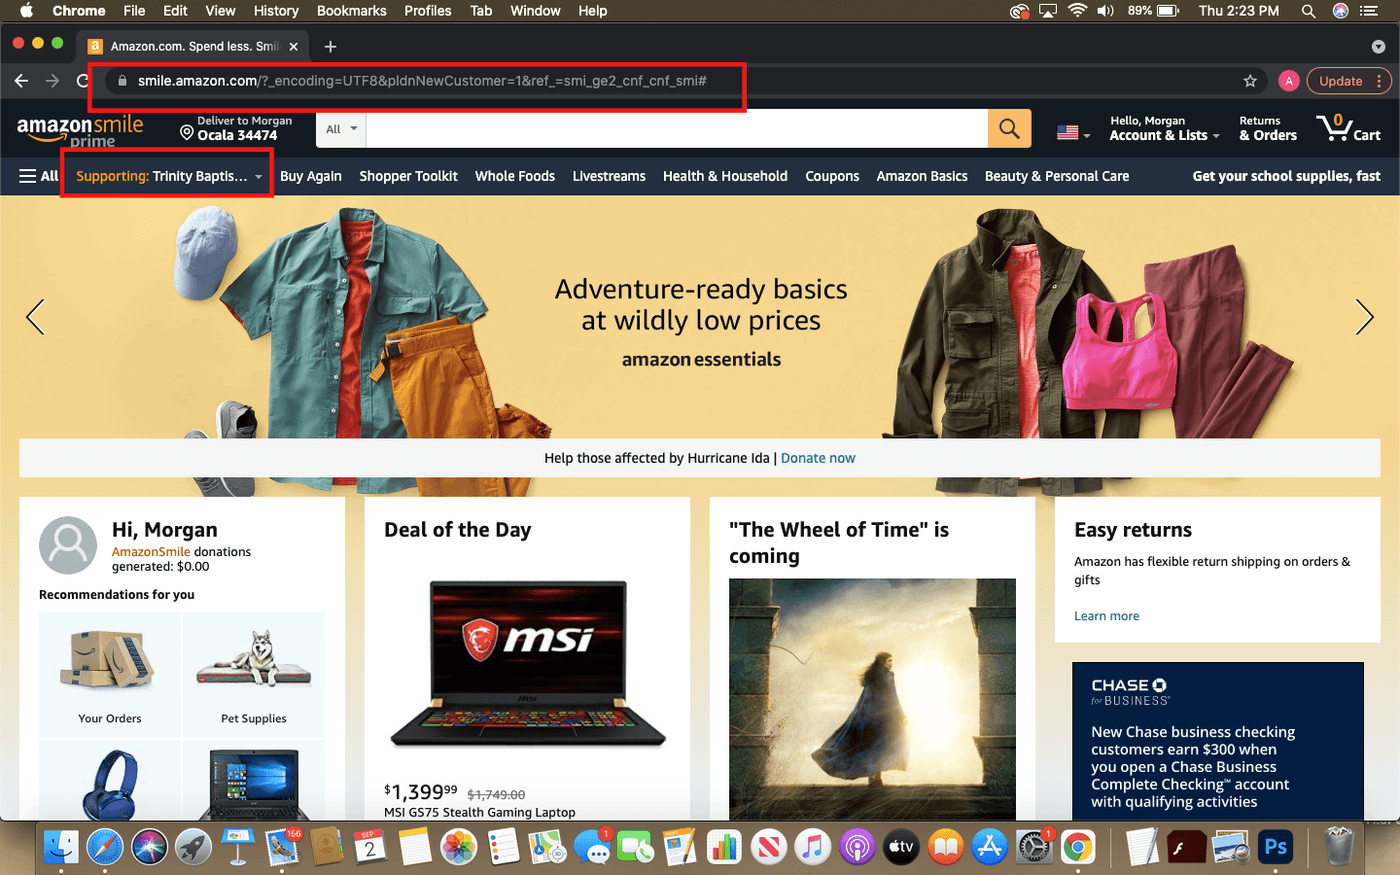
Task: Open the File menu
Action: click(x=134, y=11)
